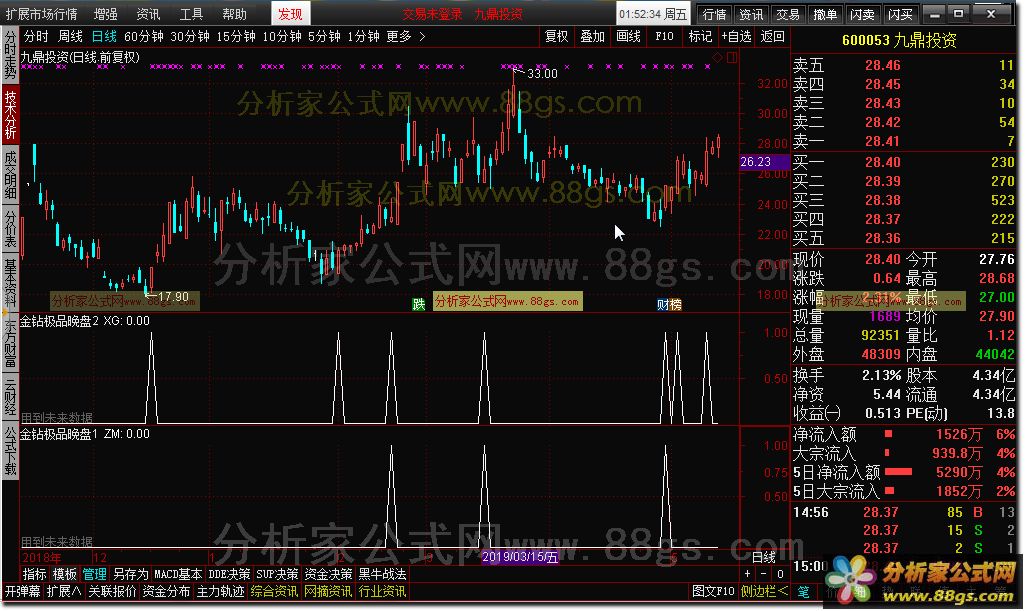Open the 工具 menu
The width and height of the screenshot is (1025, 611).
(x=191, y=14)
